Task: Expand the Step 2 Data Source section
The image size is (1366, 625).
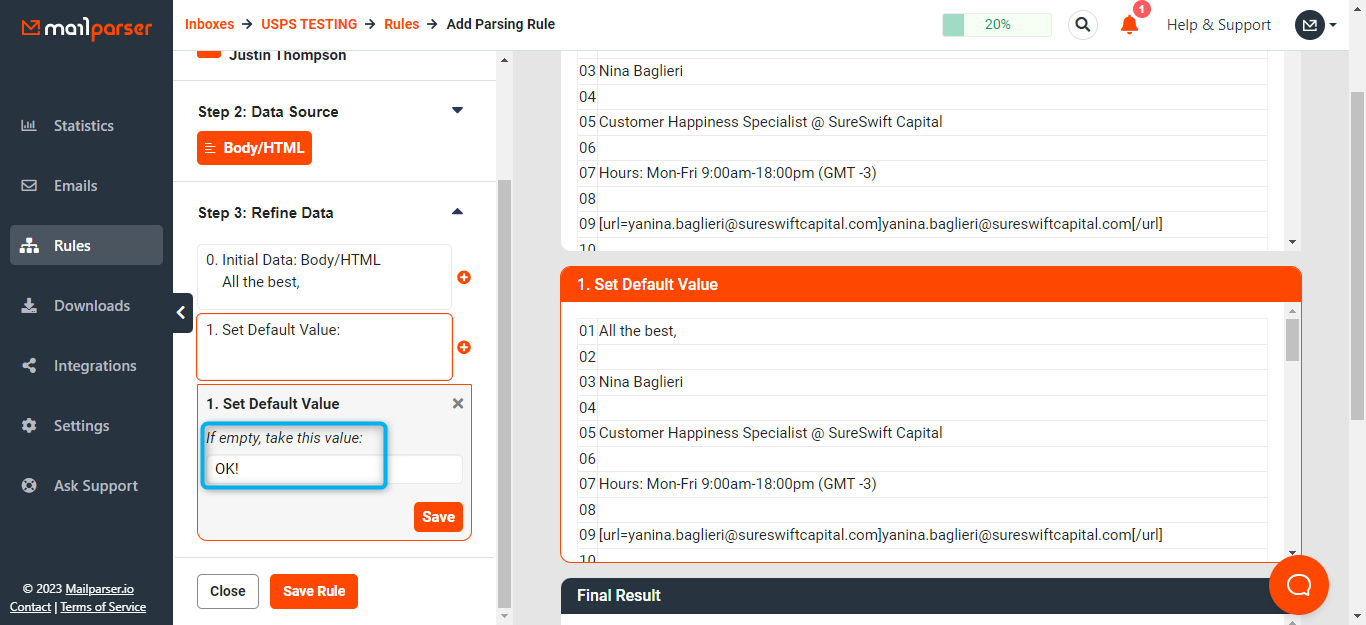Action: pos(457,111)
